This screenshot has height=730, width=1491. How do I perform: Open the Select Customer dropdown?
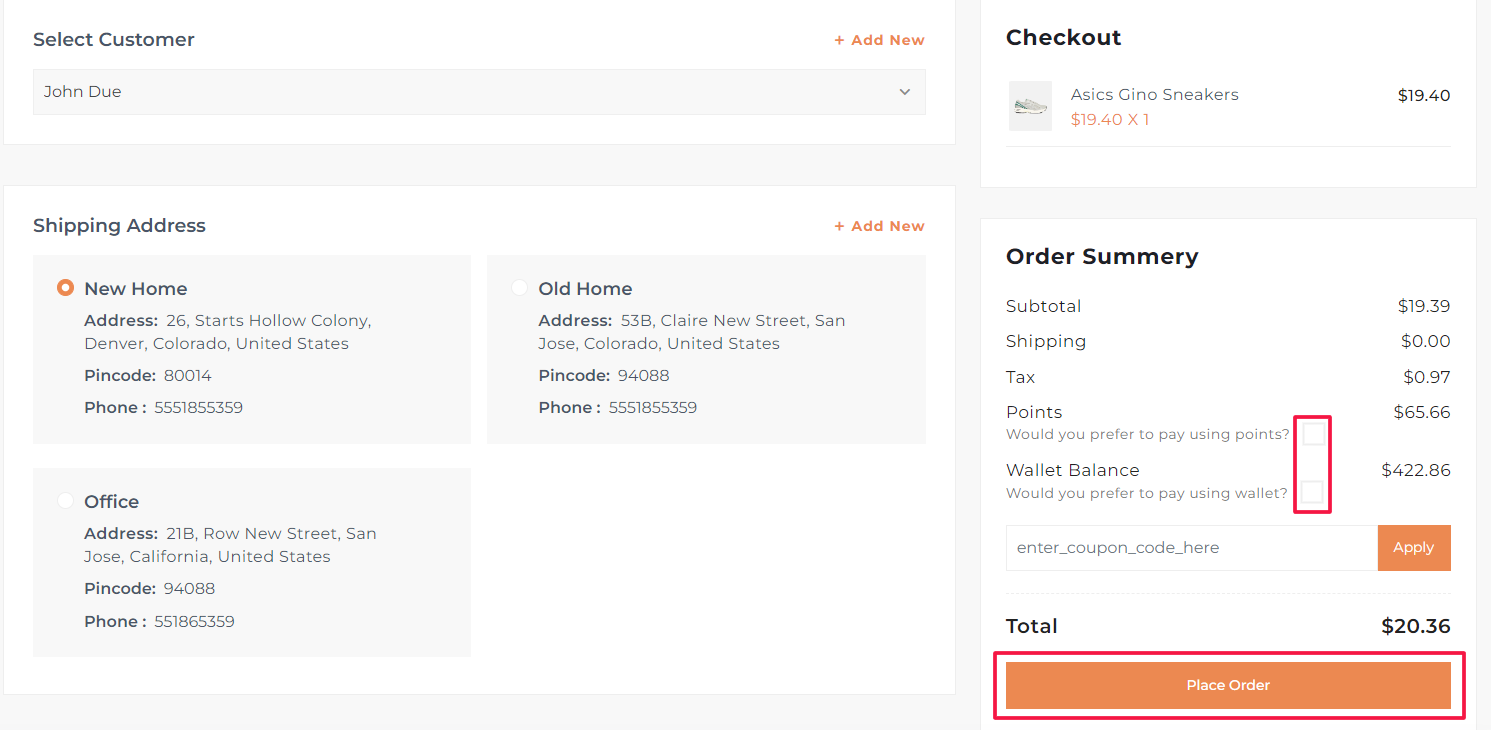click(x=478, y=92)
